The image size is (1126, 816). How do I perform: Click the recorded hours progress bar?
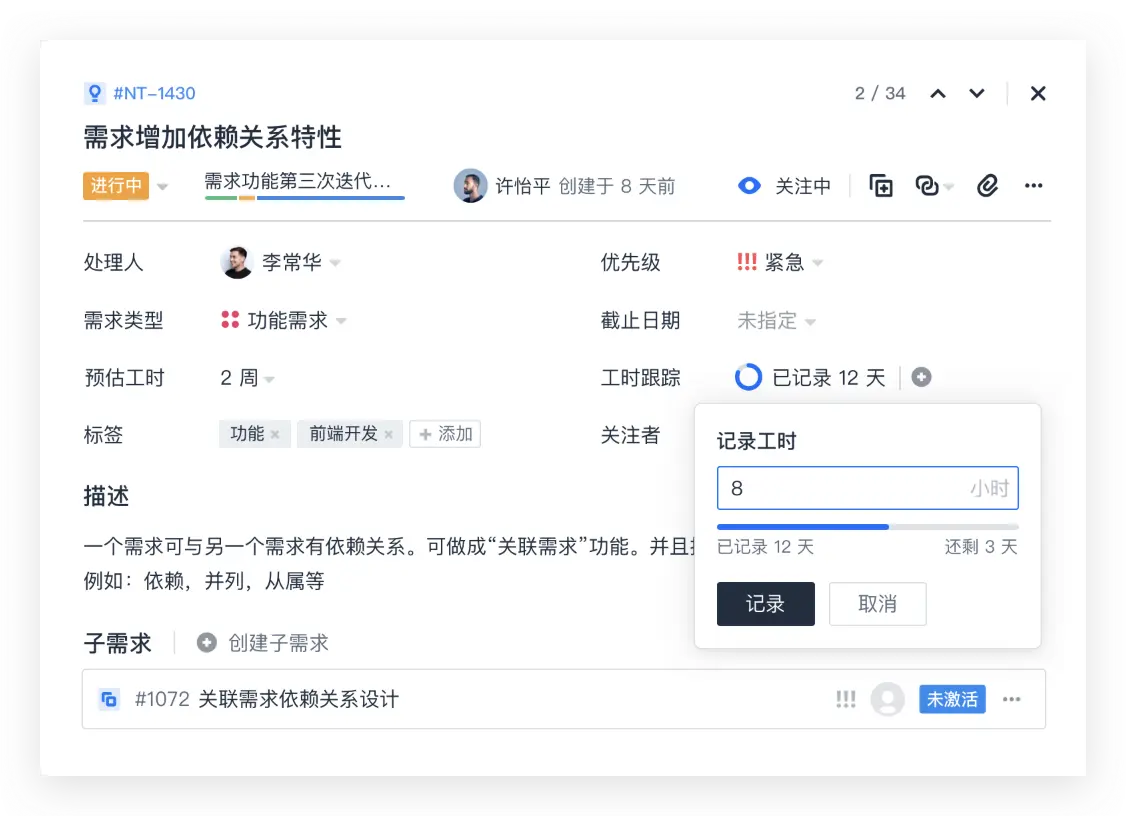(x=867, y=525)
